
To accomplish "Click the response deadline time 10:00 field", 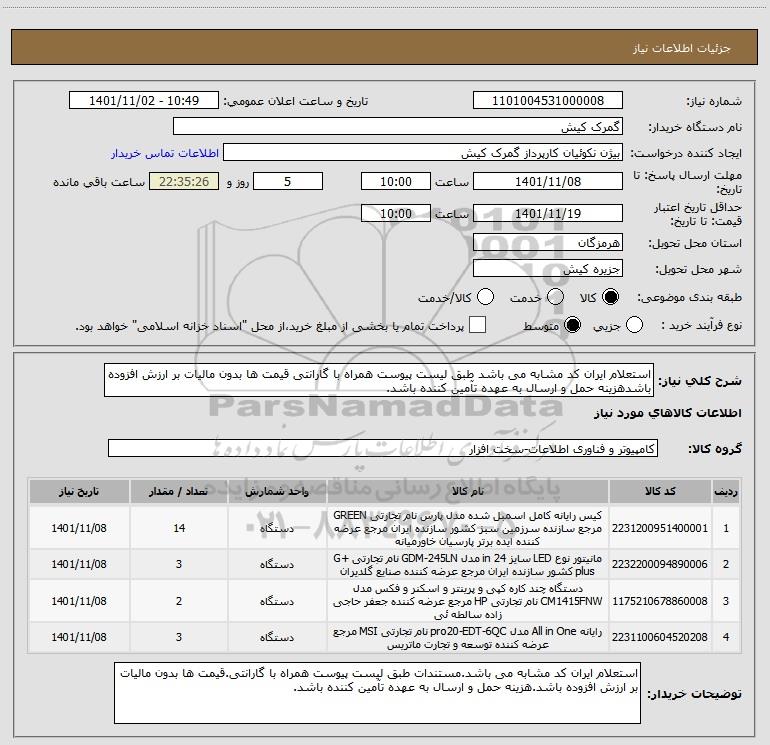I will [x=396, y=181].
